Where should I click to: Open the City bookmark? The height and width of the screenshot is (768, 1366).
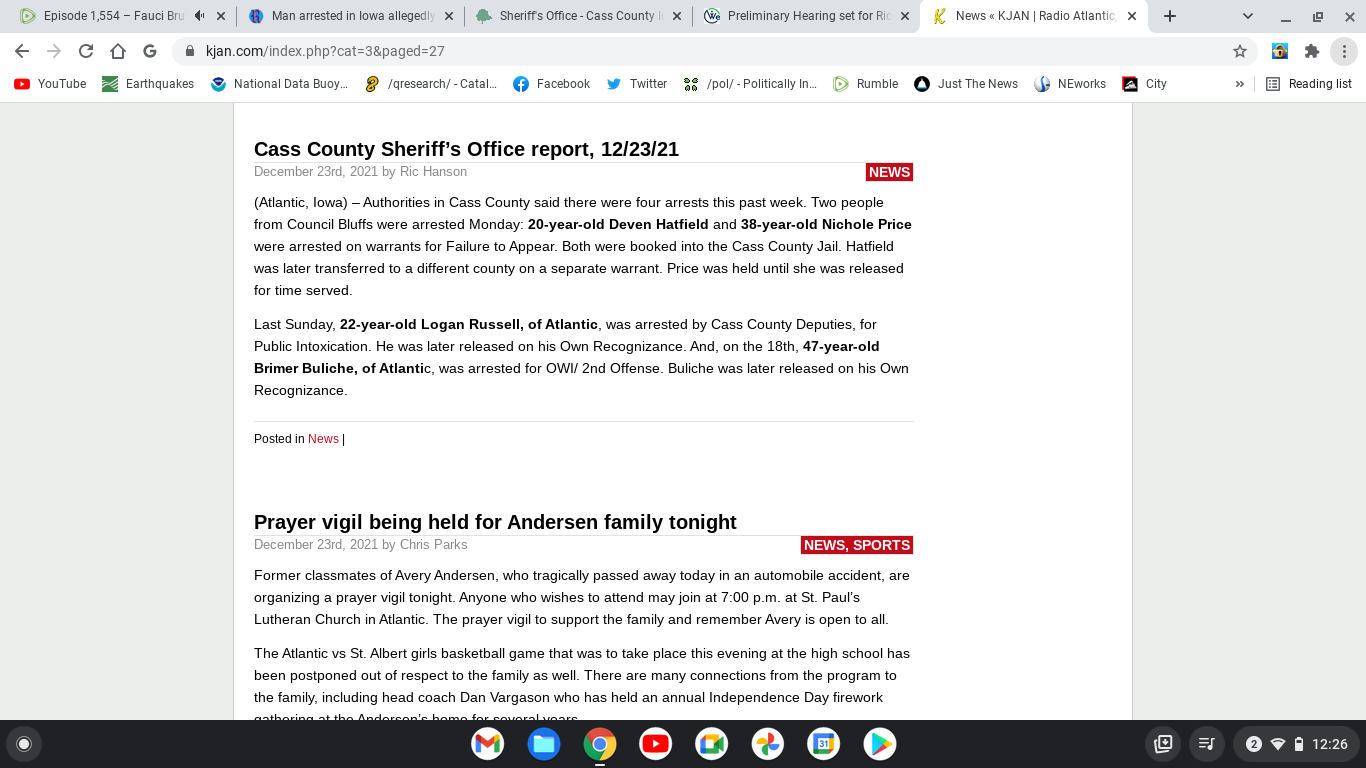[1145, 84]
